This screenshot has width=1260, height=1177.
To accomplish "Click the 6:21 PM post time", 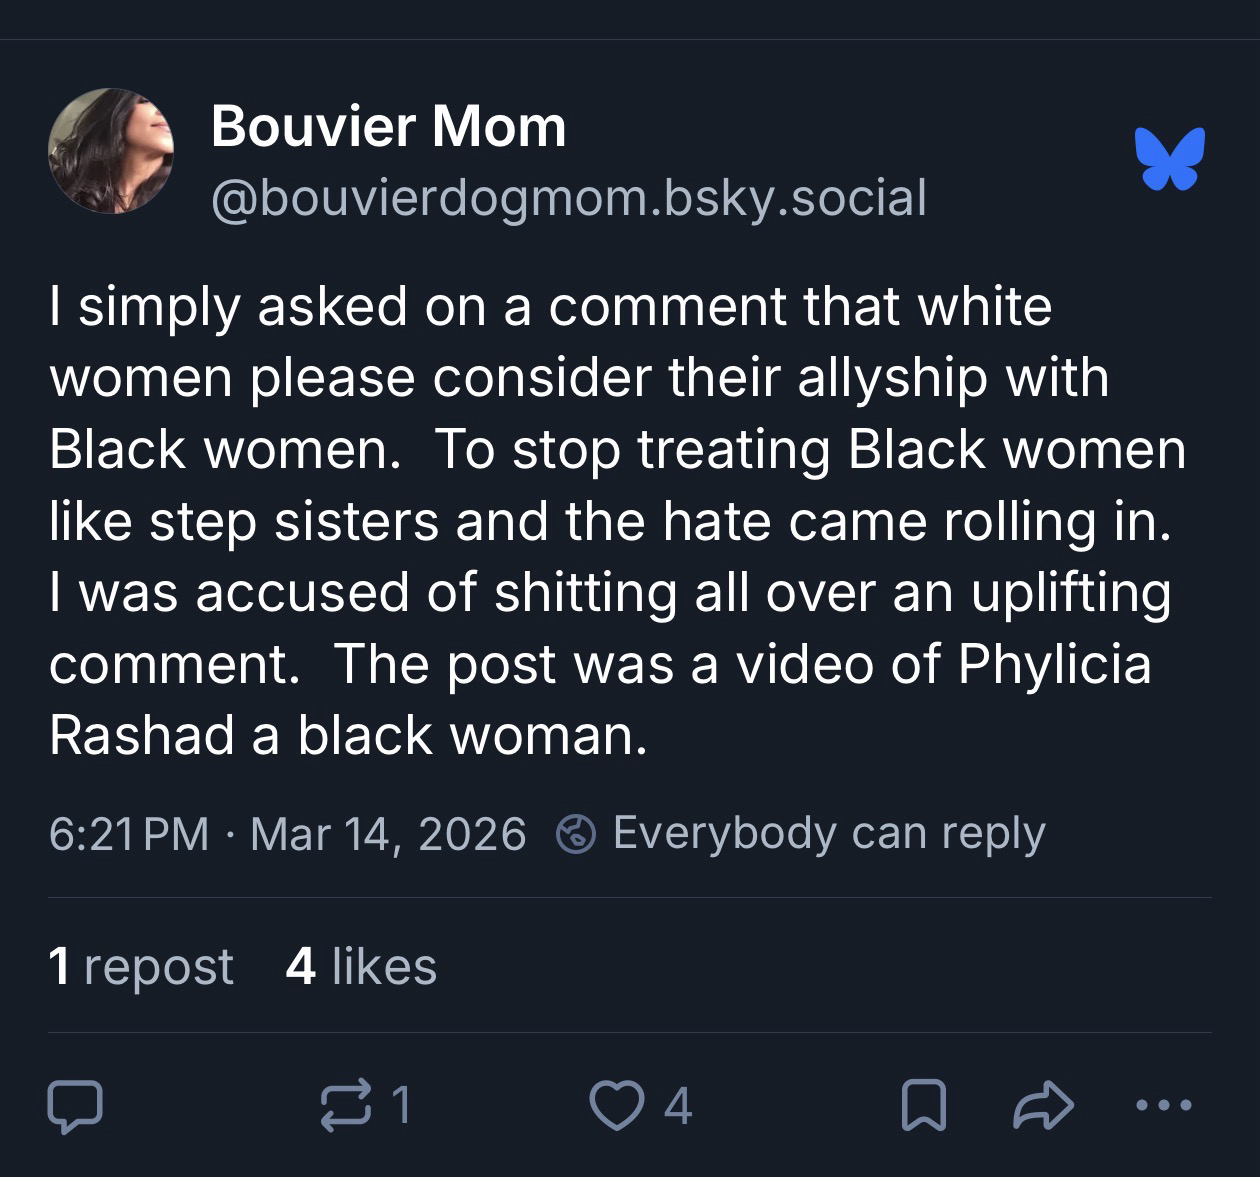I will (x=129, y=834).
